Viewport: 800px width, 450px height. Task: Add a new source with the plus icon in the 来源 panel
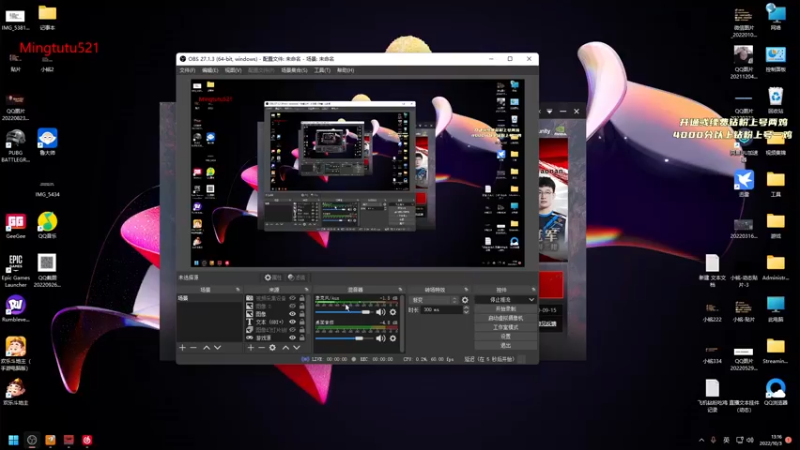[251, 347]
